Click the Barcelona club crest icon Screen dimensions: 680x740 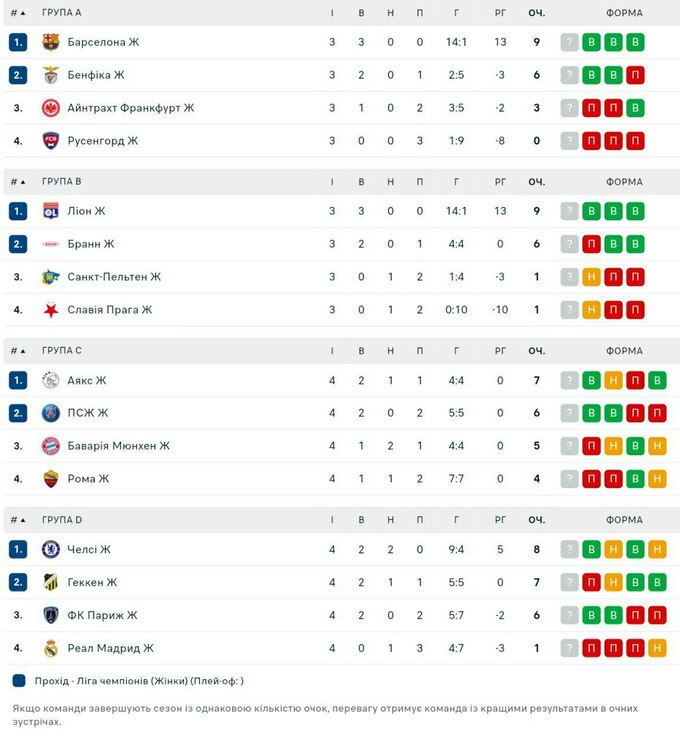point(51,42)
